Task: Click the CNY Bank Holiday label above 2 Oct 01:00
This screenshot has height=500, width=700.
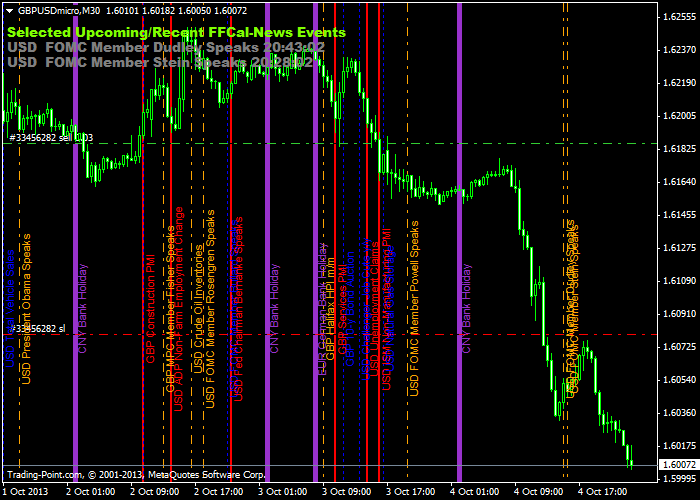Action: pos(83,309)
